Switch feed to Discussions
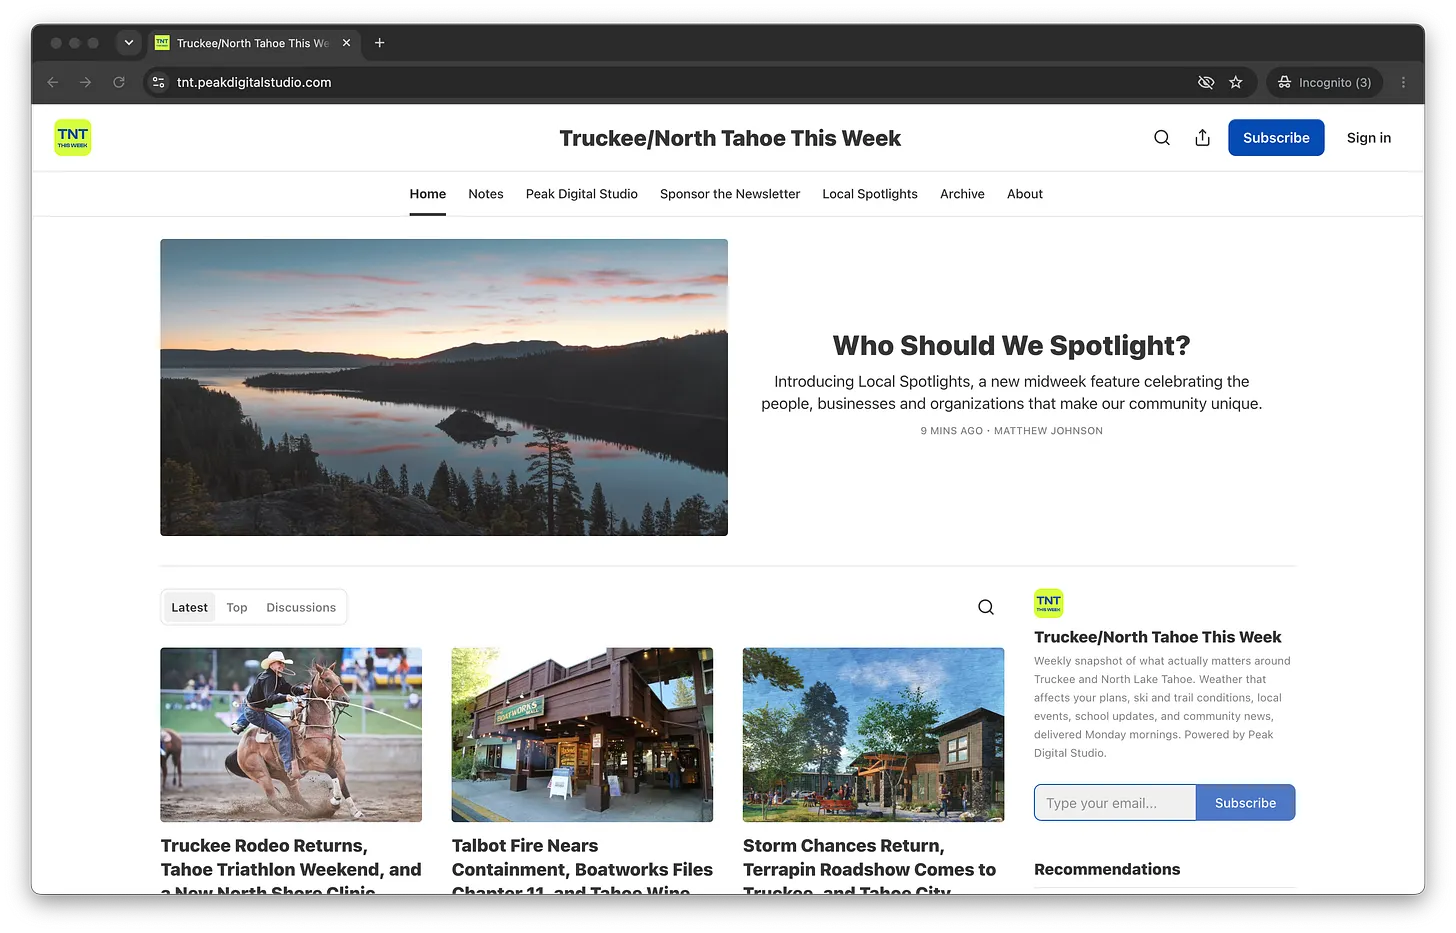1456x933 pixels. click(x=301, y=607)
